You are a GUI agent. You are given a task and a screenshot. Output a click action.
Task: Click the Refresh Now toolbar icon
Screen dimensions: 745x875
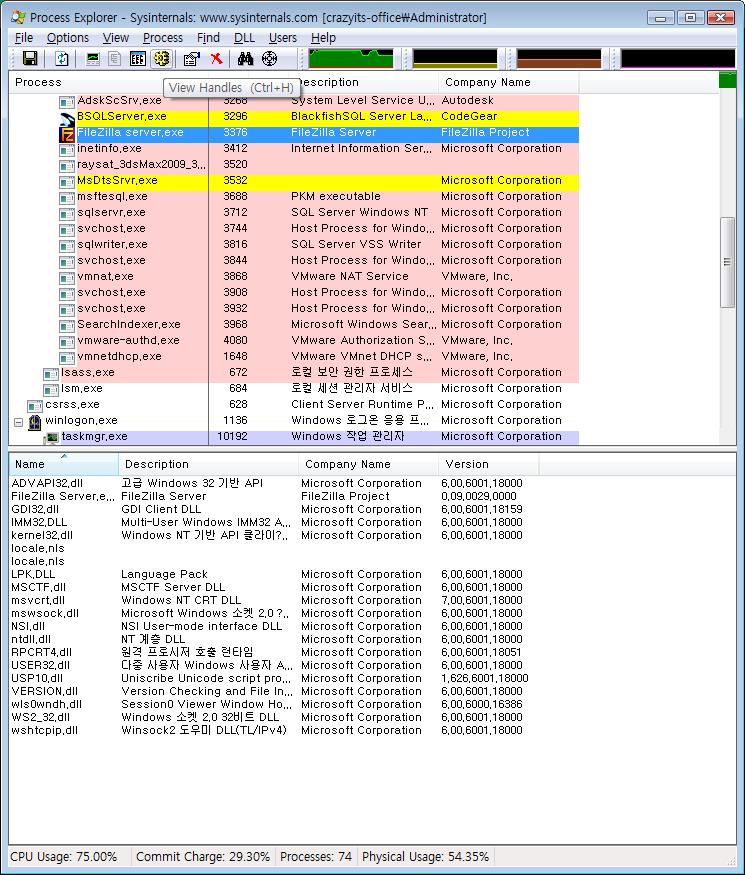61,59
